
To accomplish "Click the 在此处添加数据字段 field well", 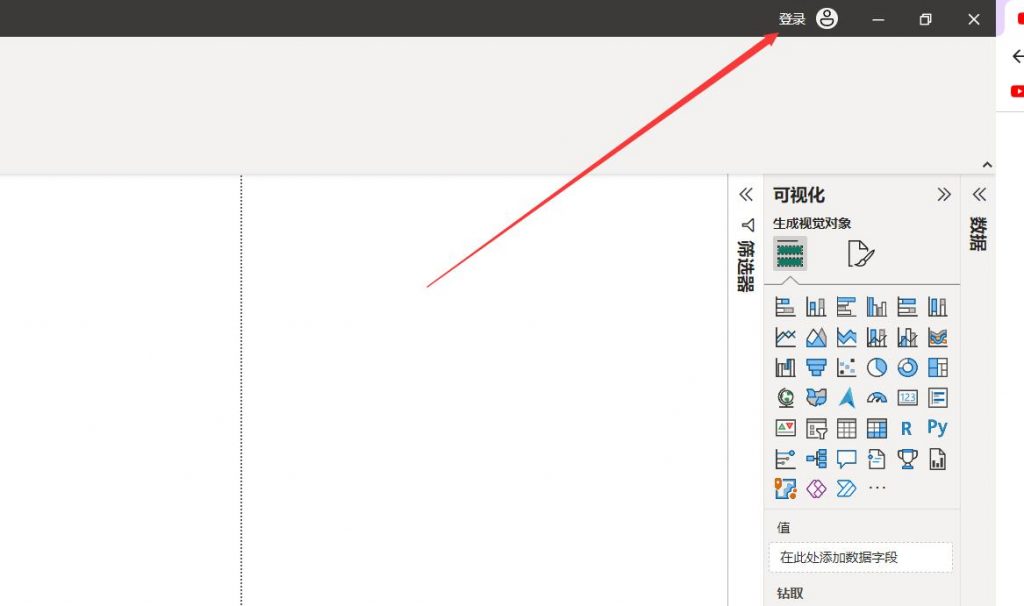I will (x=861, y=557).
